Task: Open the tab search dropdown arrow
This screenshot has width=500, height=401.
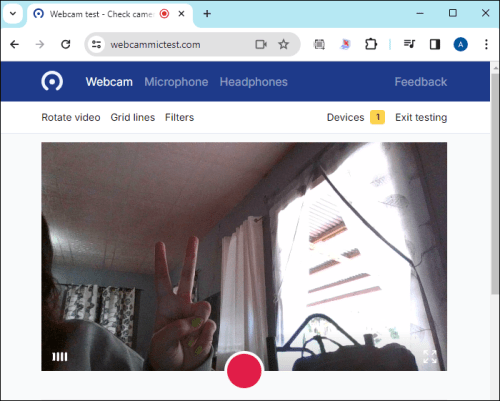Action: [13, 14]
